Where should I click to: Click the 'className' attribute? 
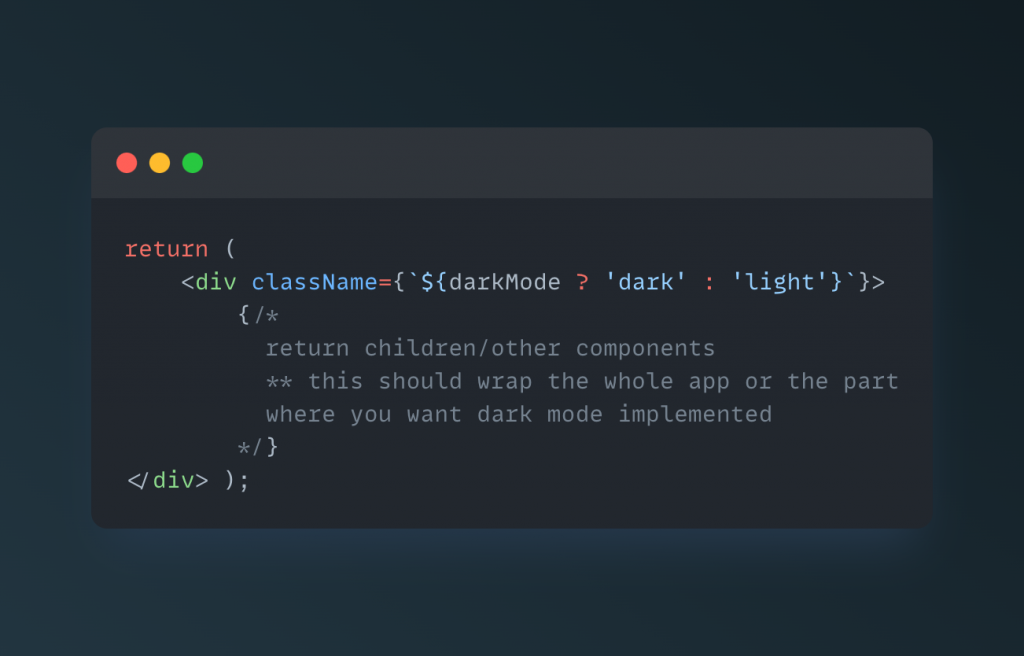[315, 282]
